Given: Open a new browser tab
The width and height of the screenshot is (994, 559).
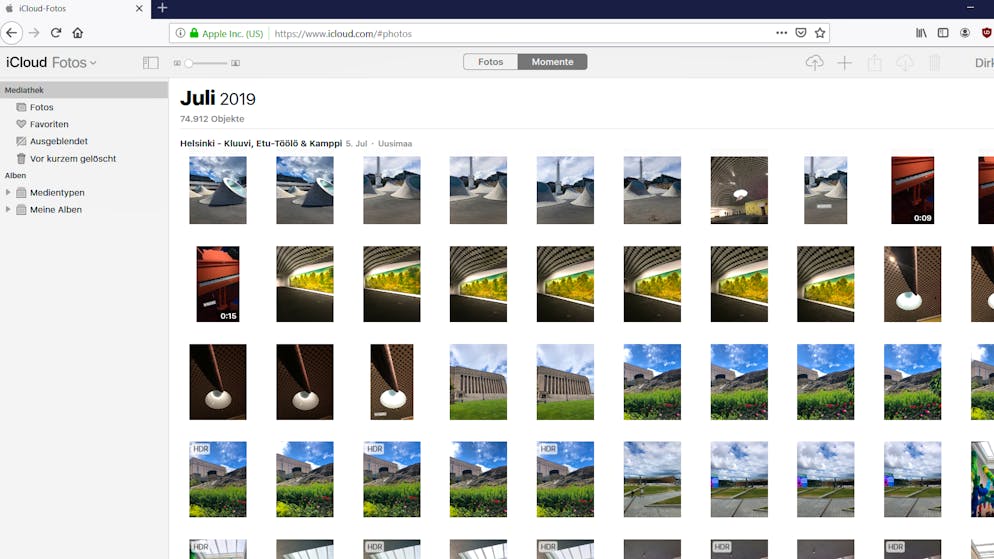Looking at the screenshot, I should point(162,8).
